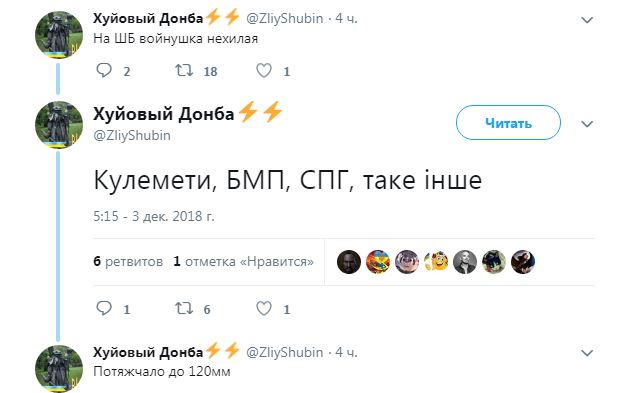Click the main tweet author's profile avatar
Image resolution: width=631 pixels, height=393 pixels.
pyautogui.click(x=59, y=125)
